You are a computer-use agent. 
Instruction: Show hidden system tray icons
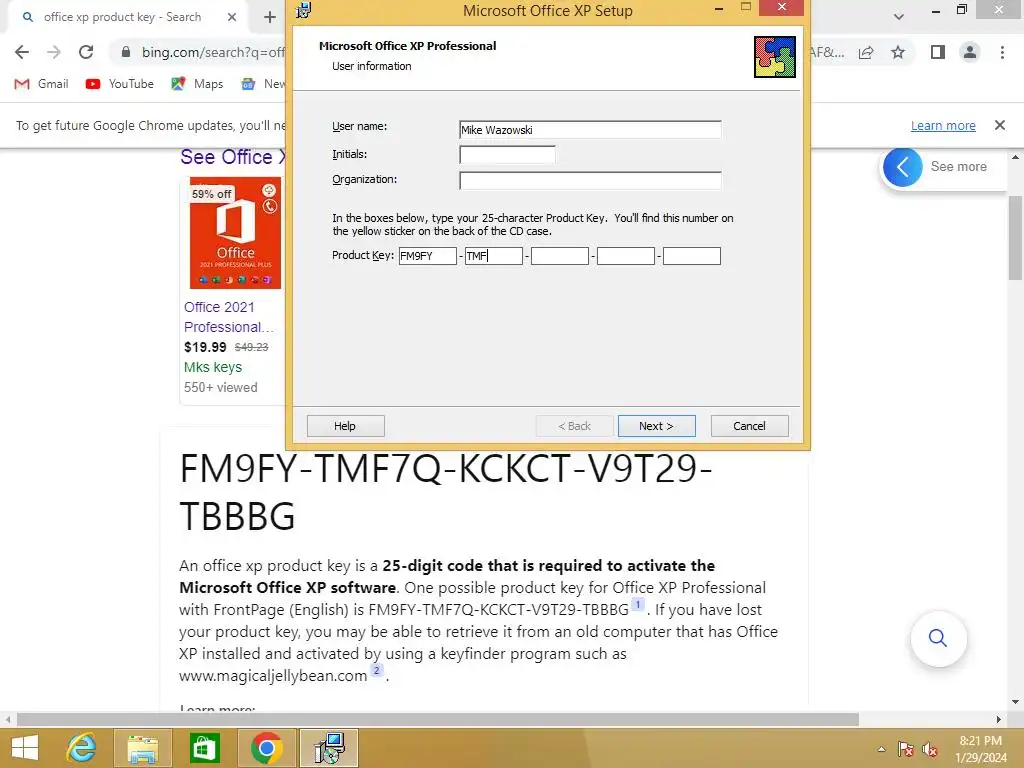(882, 749)
